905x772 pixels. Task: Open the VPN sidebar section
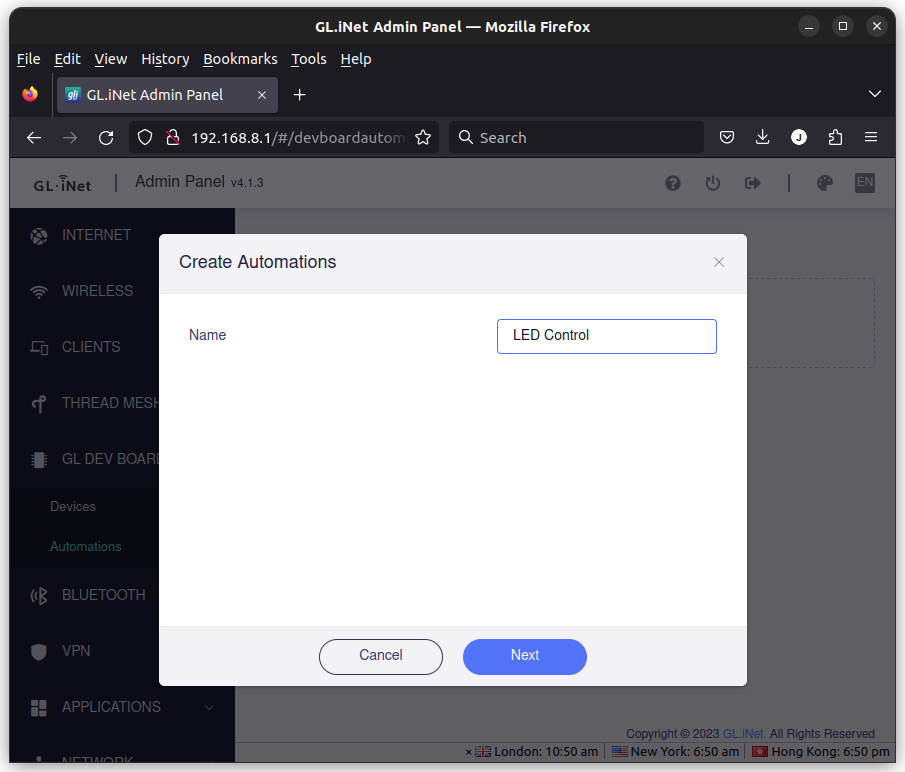coord(76,651)
